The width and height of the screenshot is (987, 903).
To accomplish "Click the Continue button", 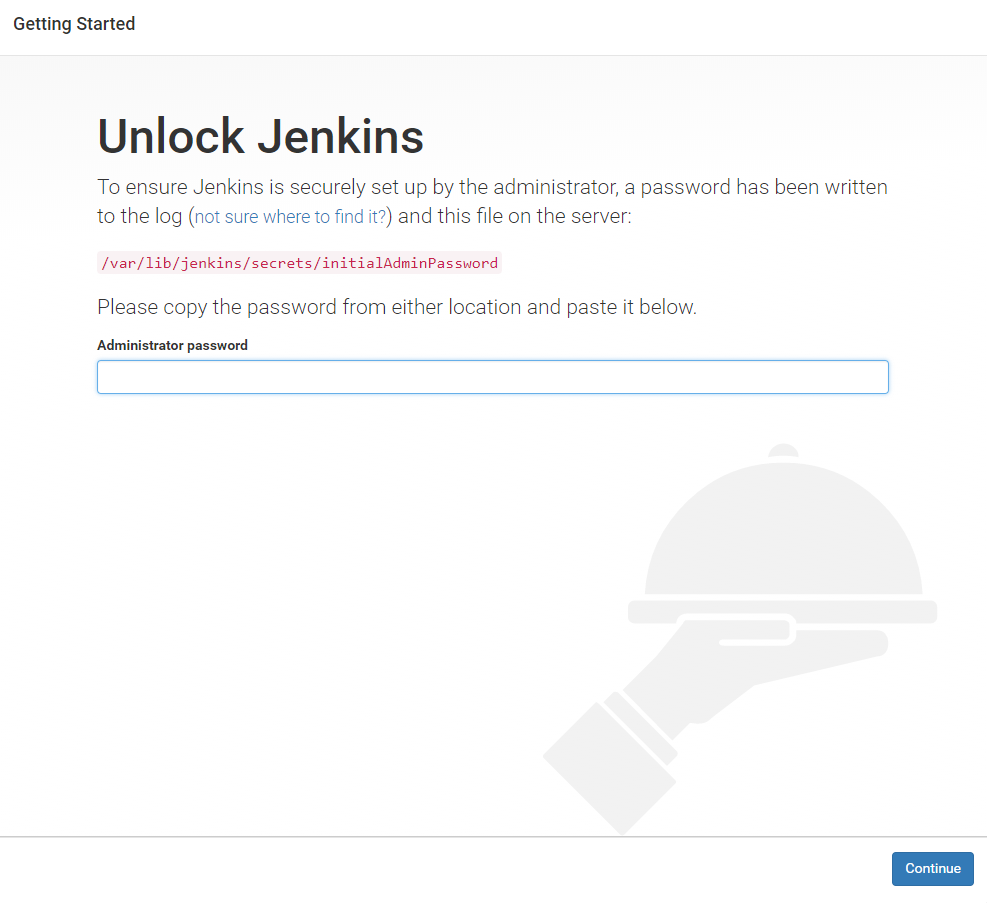I will coord(932,868).
